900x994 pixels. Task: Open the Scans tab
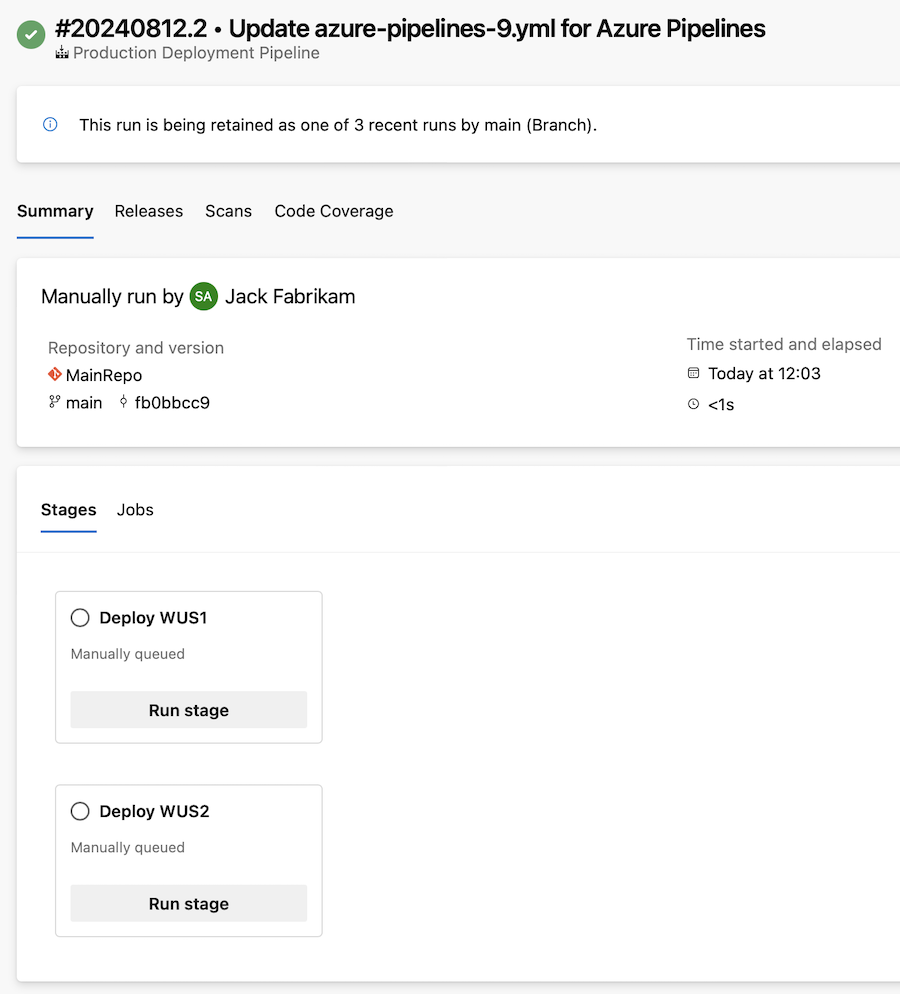(228, 211)
